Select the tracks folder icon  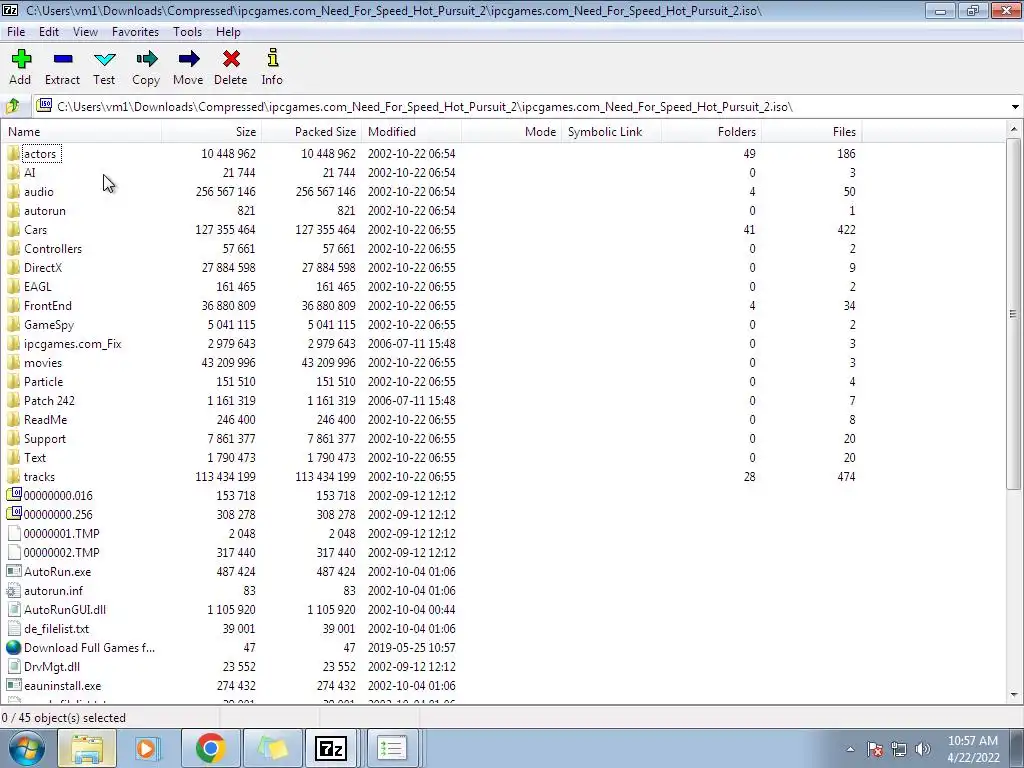tap(14, 476)
